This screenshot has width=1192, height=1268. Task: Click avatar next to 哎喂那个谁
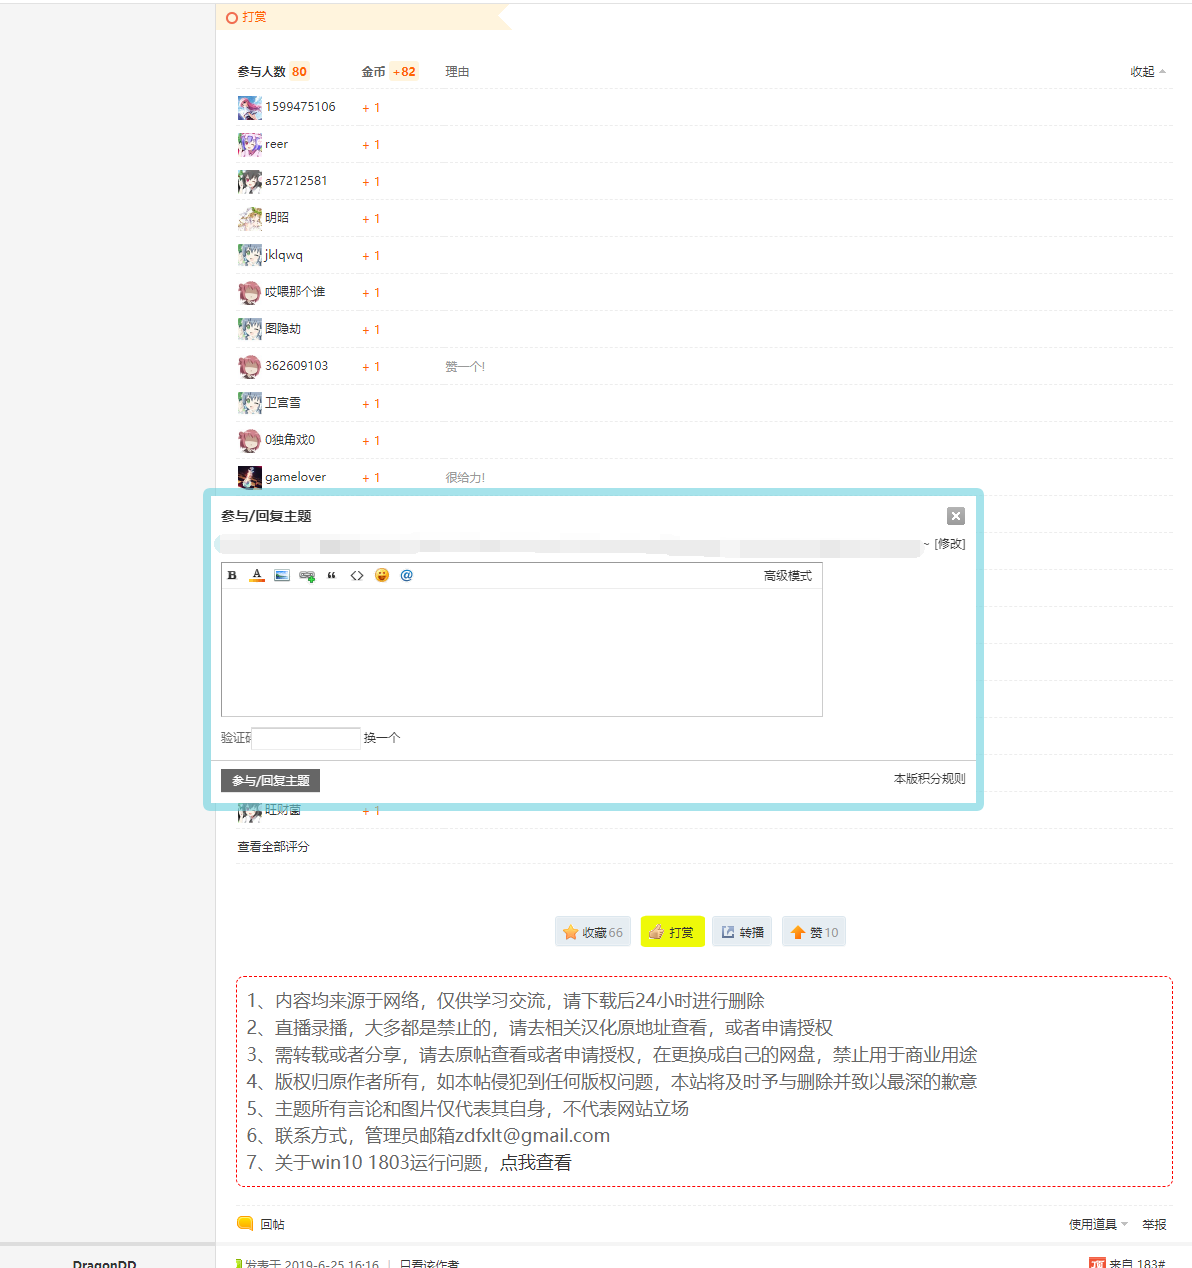coord(250,293)
